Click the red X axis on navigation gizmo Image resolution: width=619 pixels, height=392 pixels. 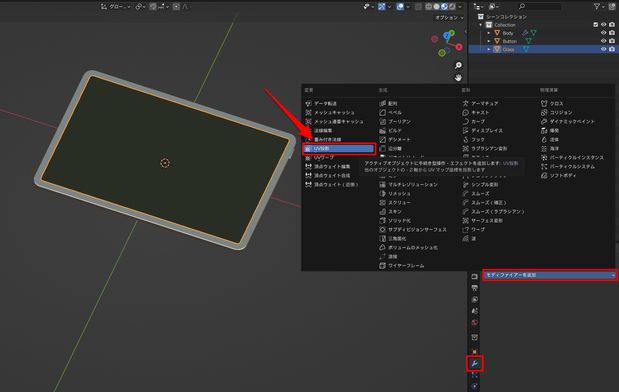[459, 47]
